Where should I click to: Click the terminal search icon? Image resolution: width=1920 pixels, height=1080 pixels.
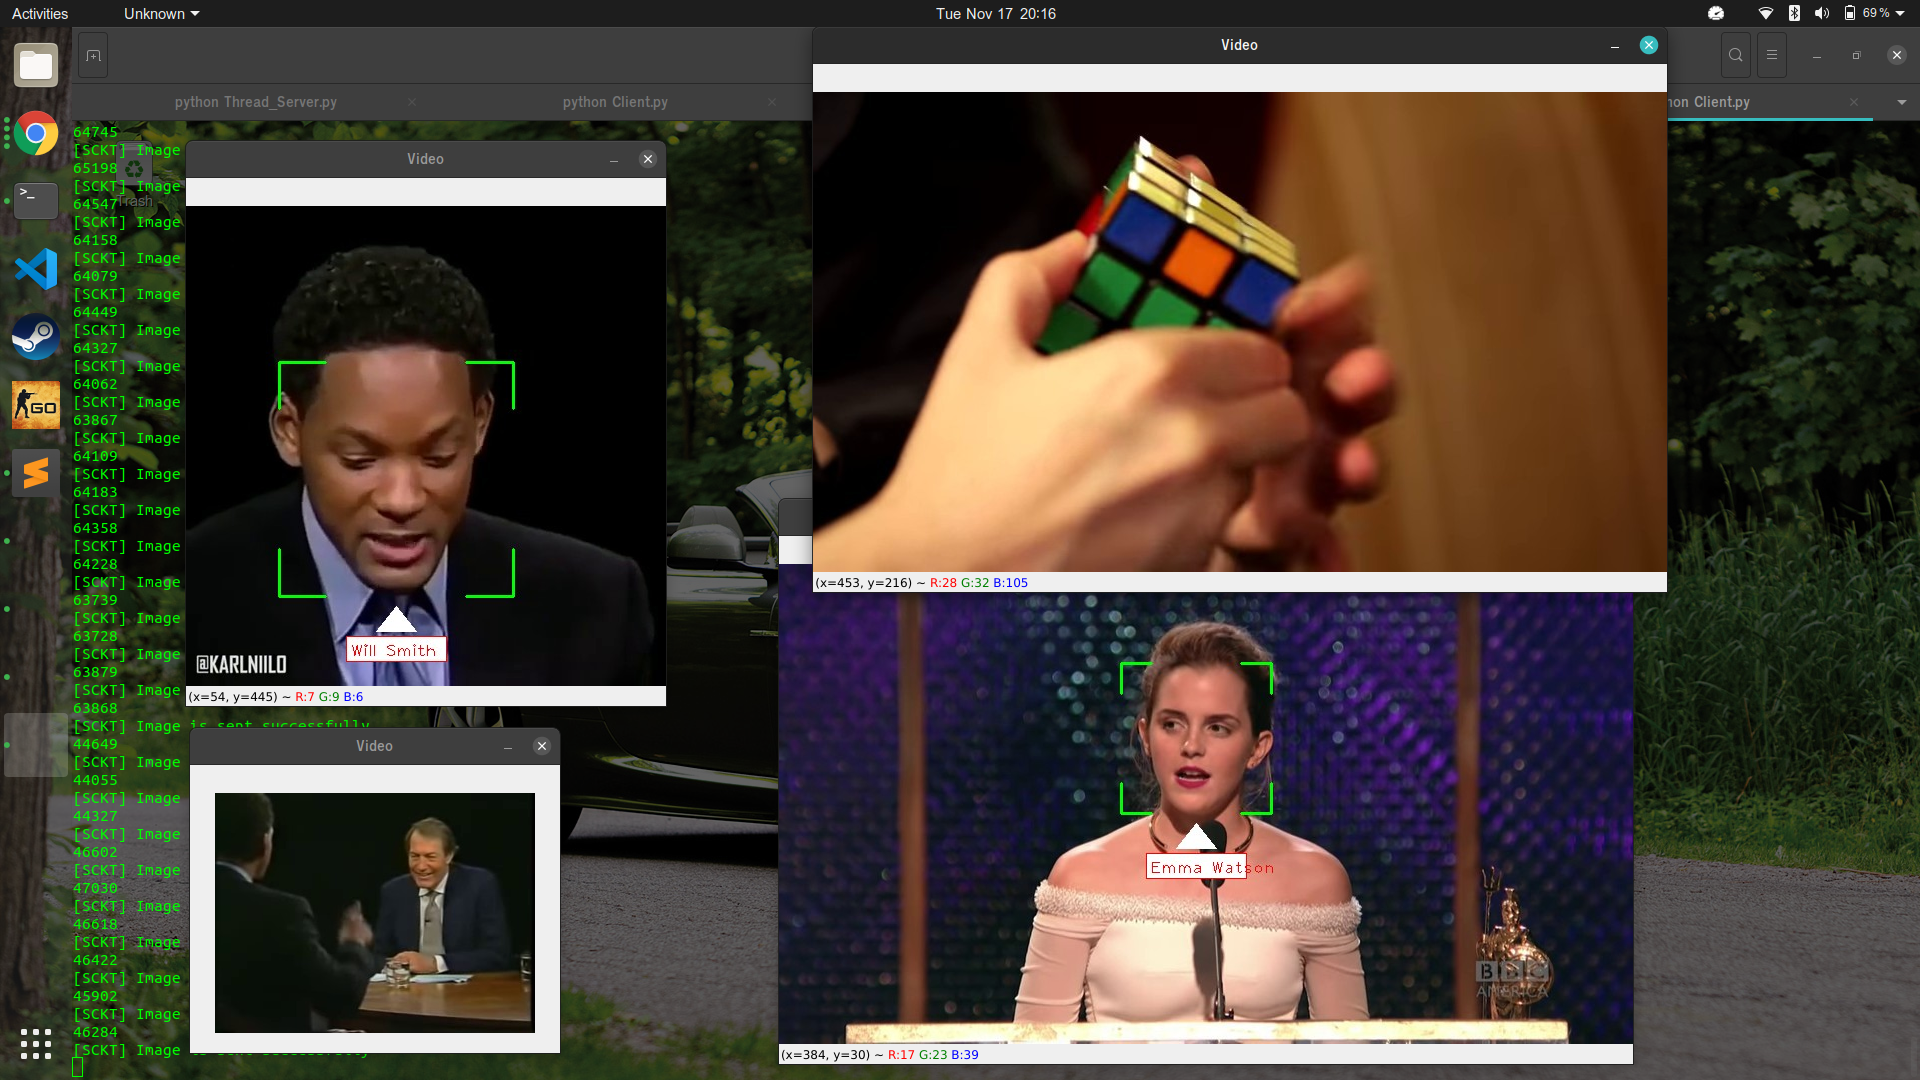pos(1735,56)
